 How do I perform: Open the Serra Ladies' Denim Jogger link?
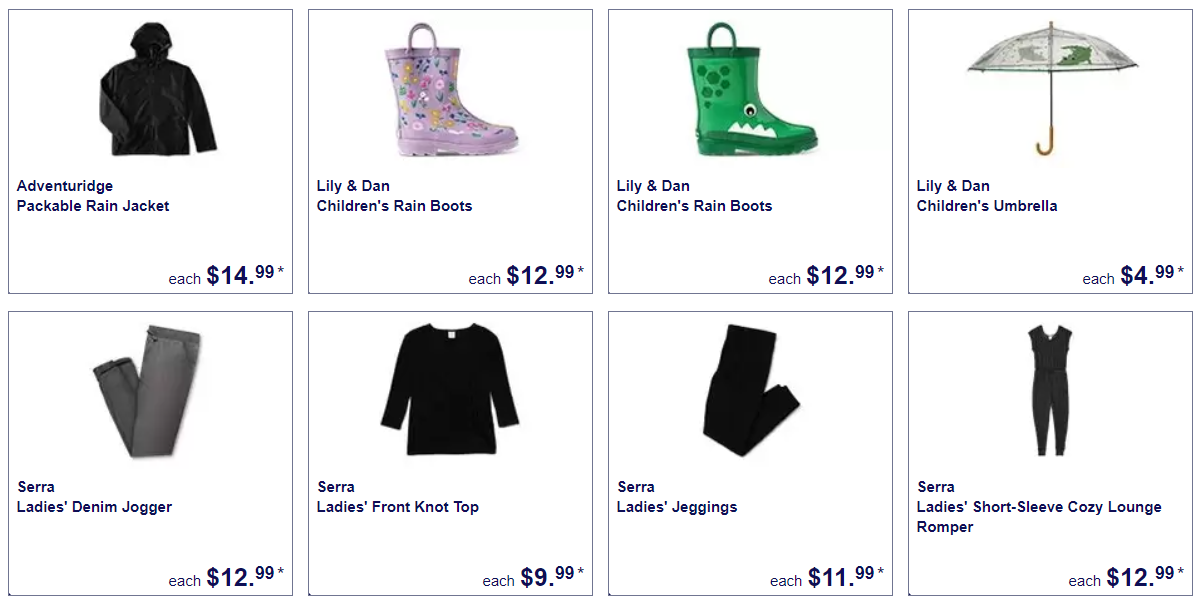coord(94,497)
